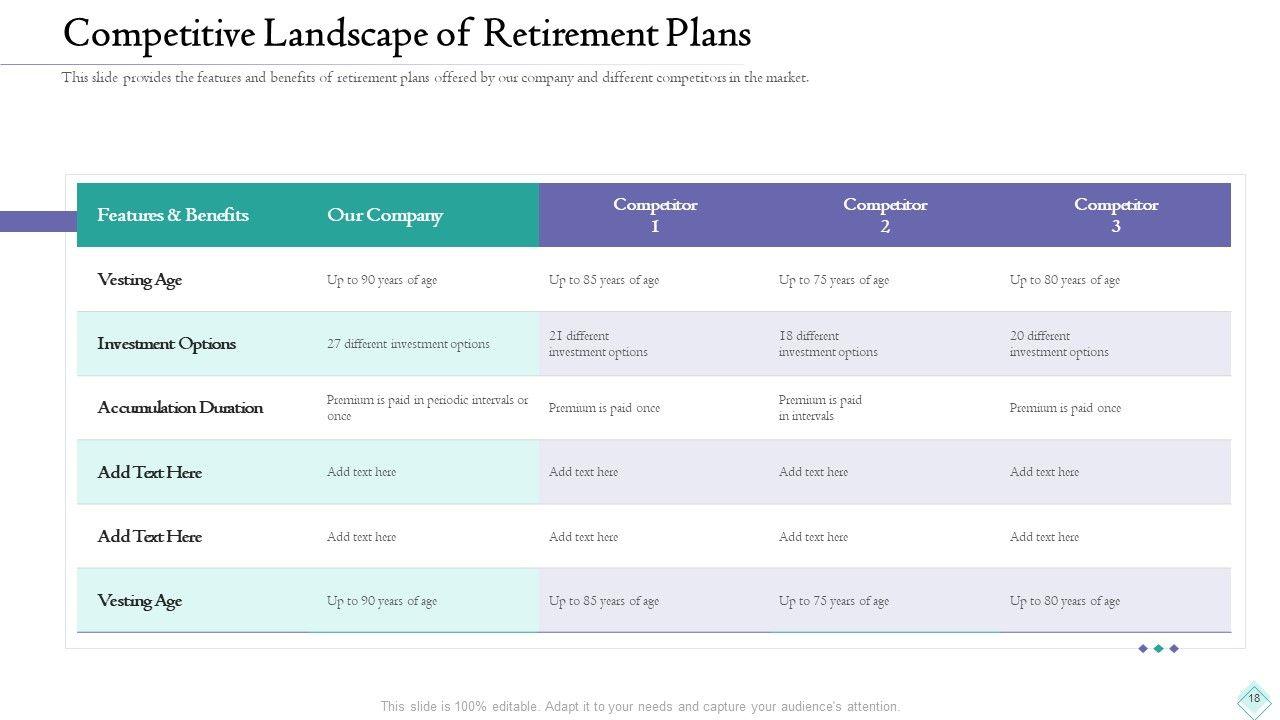This screenshot has width=1280, height=720.
Task: Click the Competitor 3 header cell
Action: coord(1116,215)
